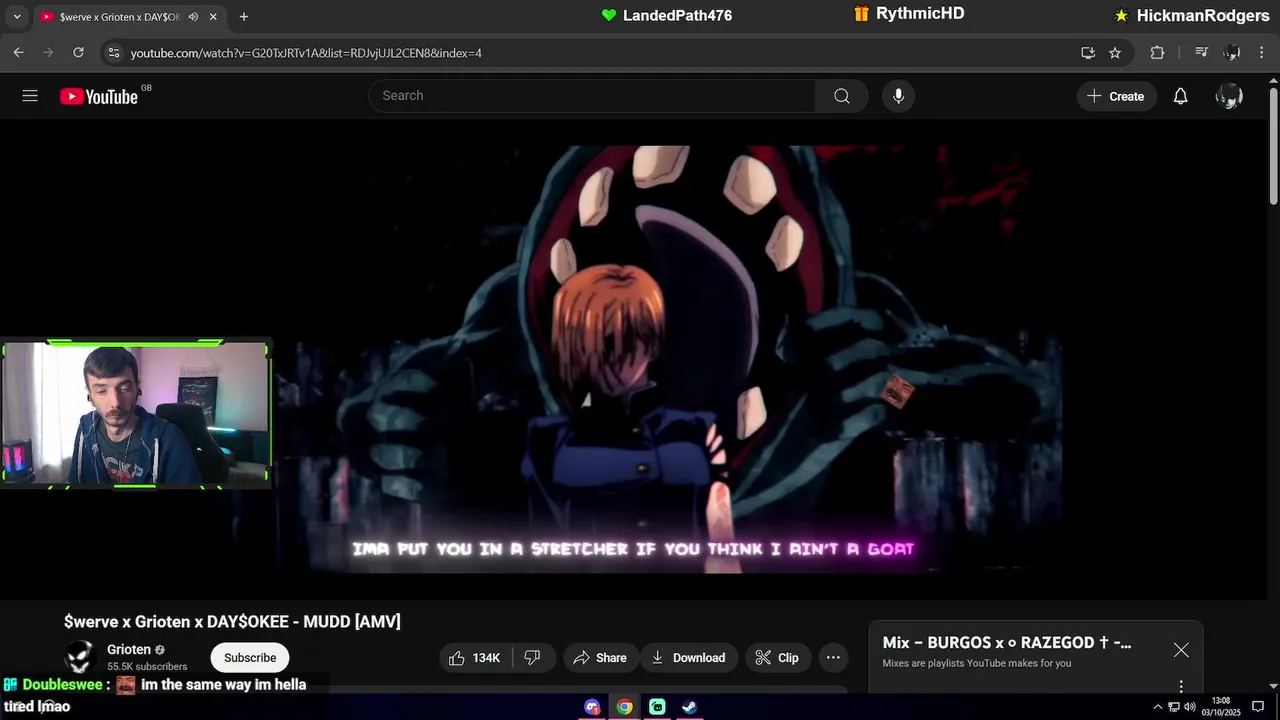The width and height of the screenshot is (1280, 720).
Task: Switch to Chrome in the taskbar
Action: click(625, 707)
